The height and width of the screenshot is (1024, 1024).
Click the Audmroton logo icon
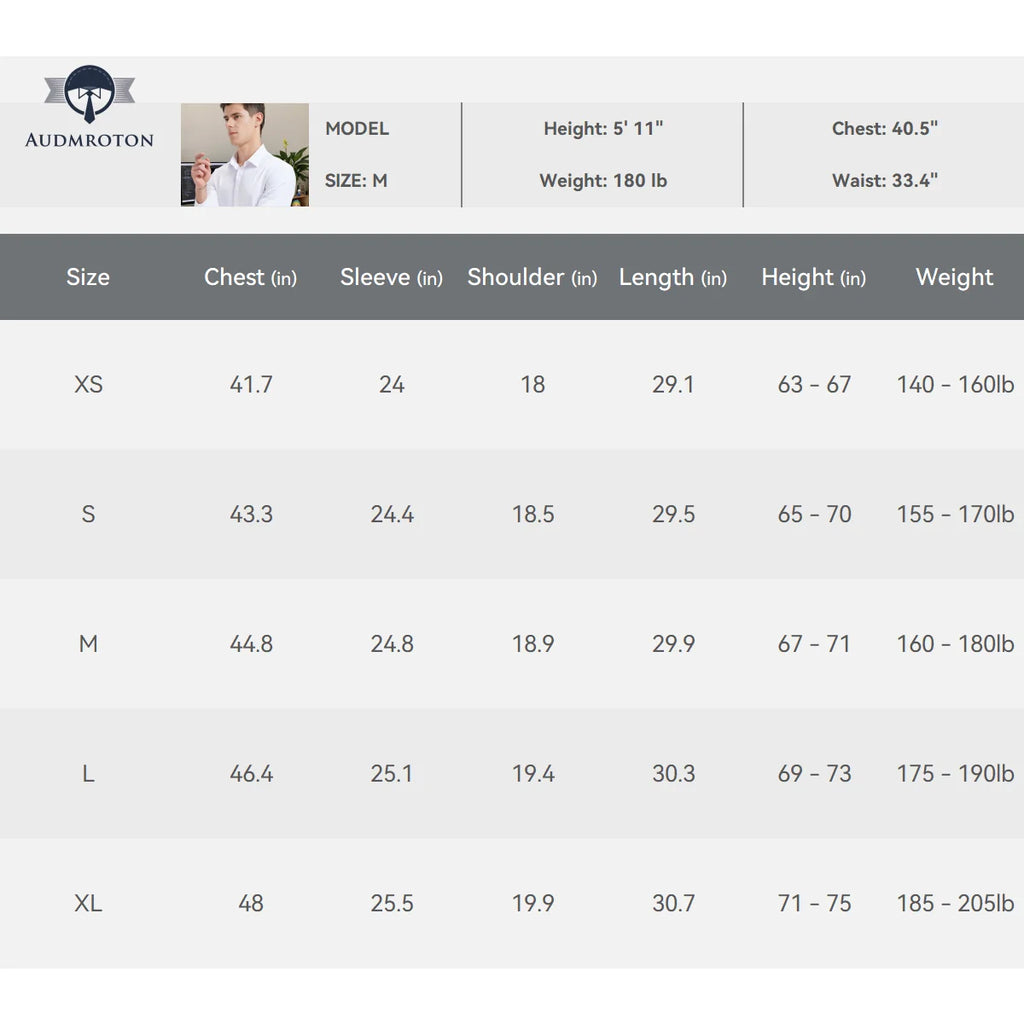[x=89, y=94]
